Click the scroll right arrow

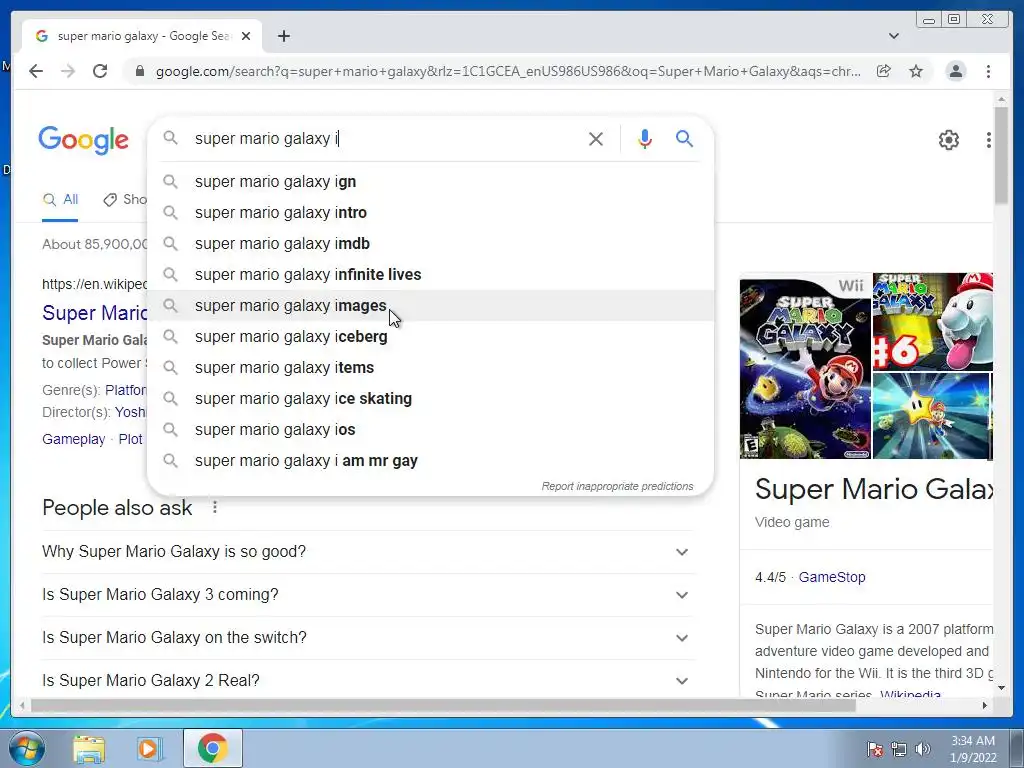(x=985, y=705)
